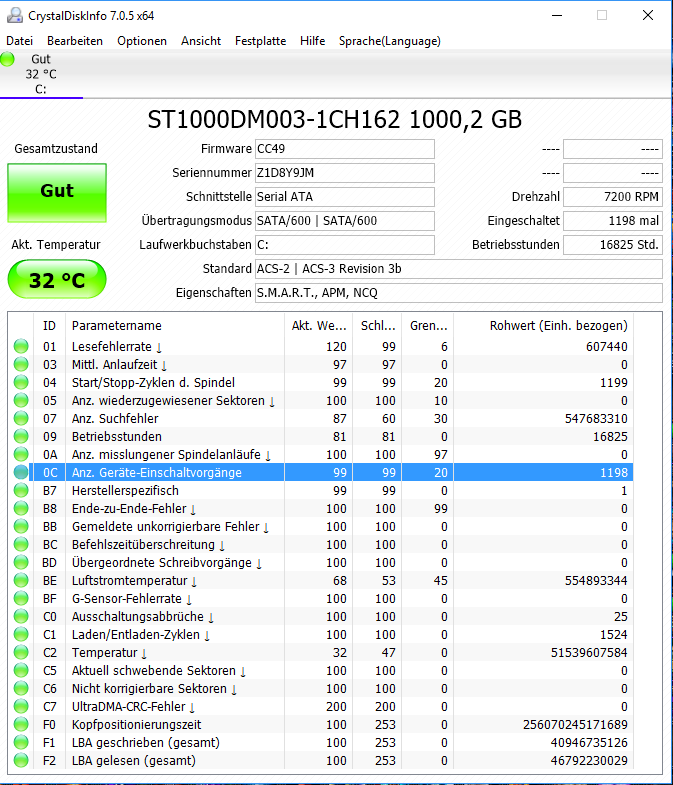Viewport: 673px width, 785px height.
Task: Click the status circle for Gemeldete unkorrigierbare Fehler
Action: tap(21, 527)
